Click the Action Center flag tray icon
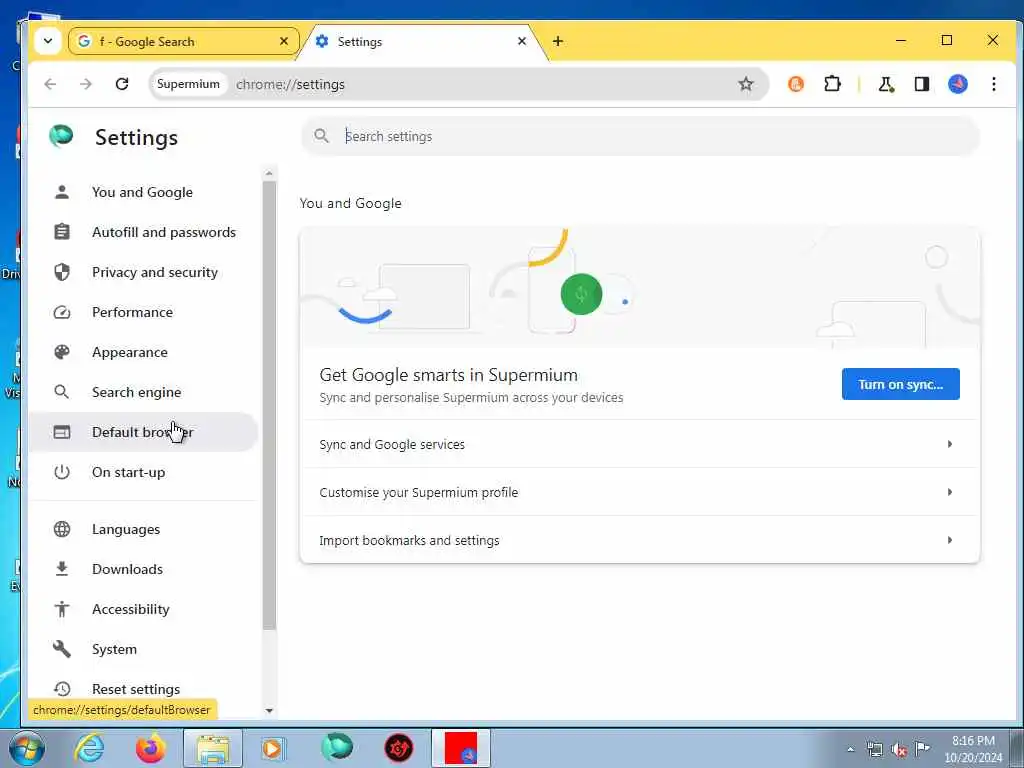The width and height of the screenshot is (1024, 768). (922, 749)
